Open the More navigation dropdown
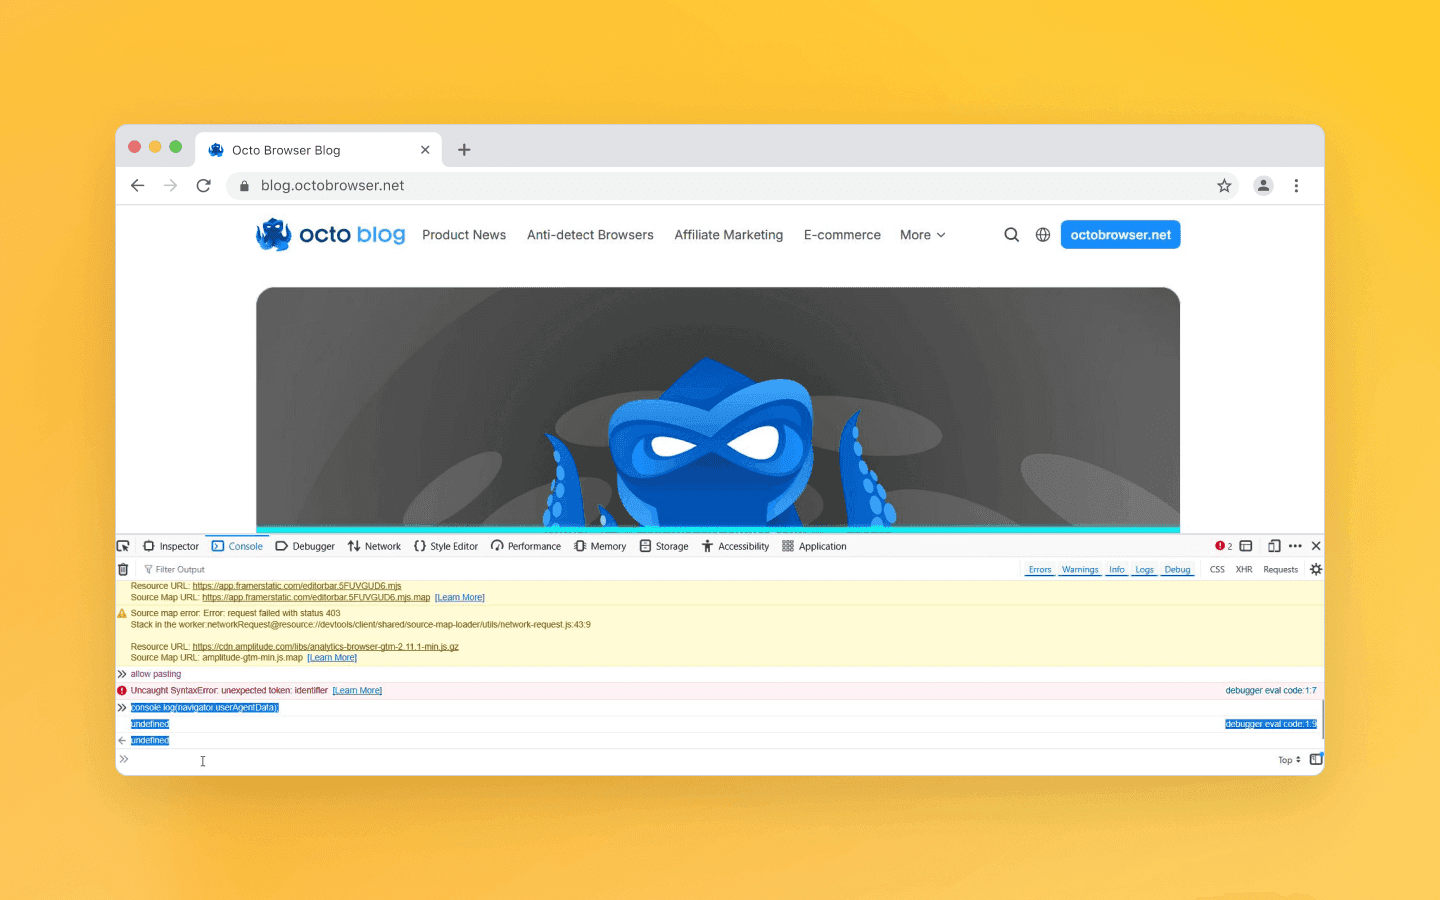Screen dimensions: 1440x900 pos(922,234)
